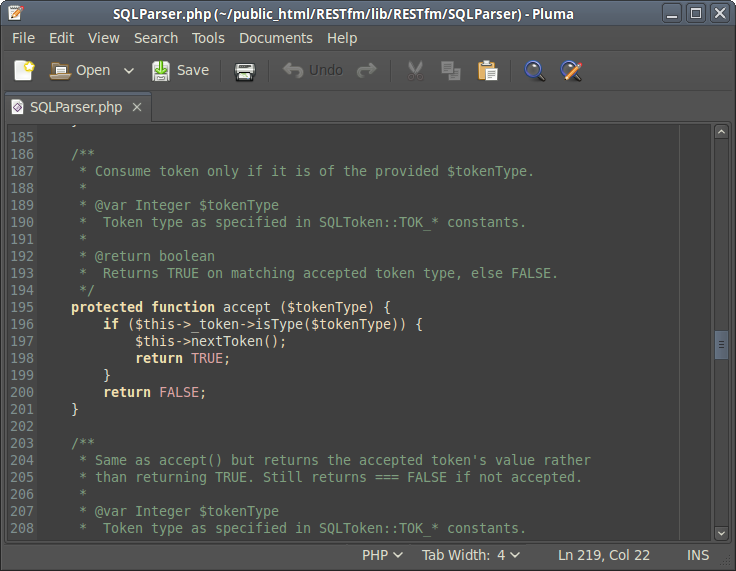Open Find with the magnifier icon
Screen dimensions: 736x571
click(534, 71)
